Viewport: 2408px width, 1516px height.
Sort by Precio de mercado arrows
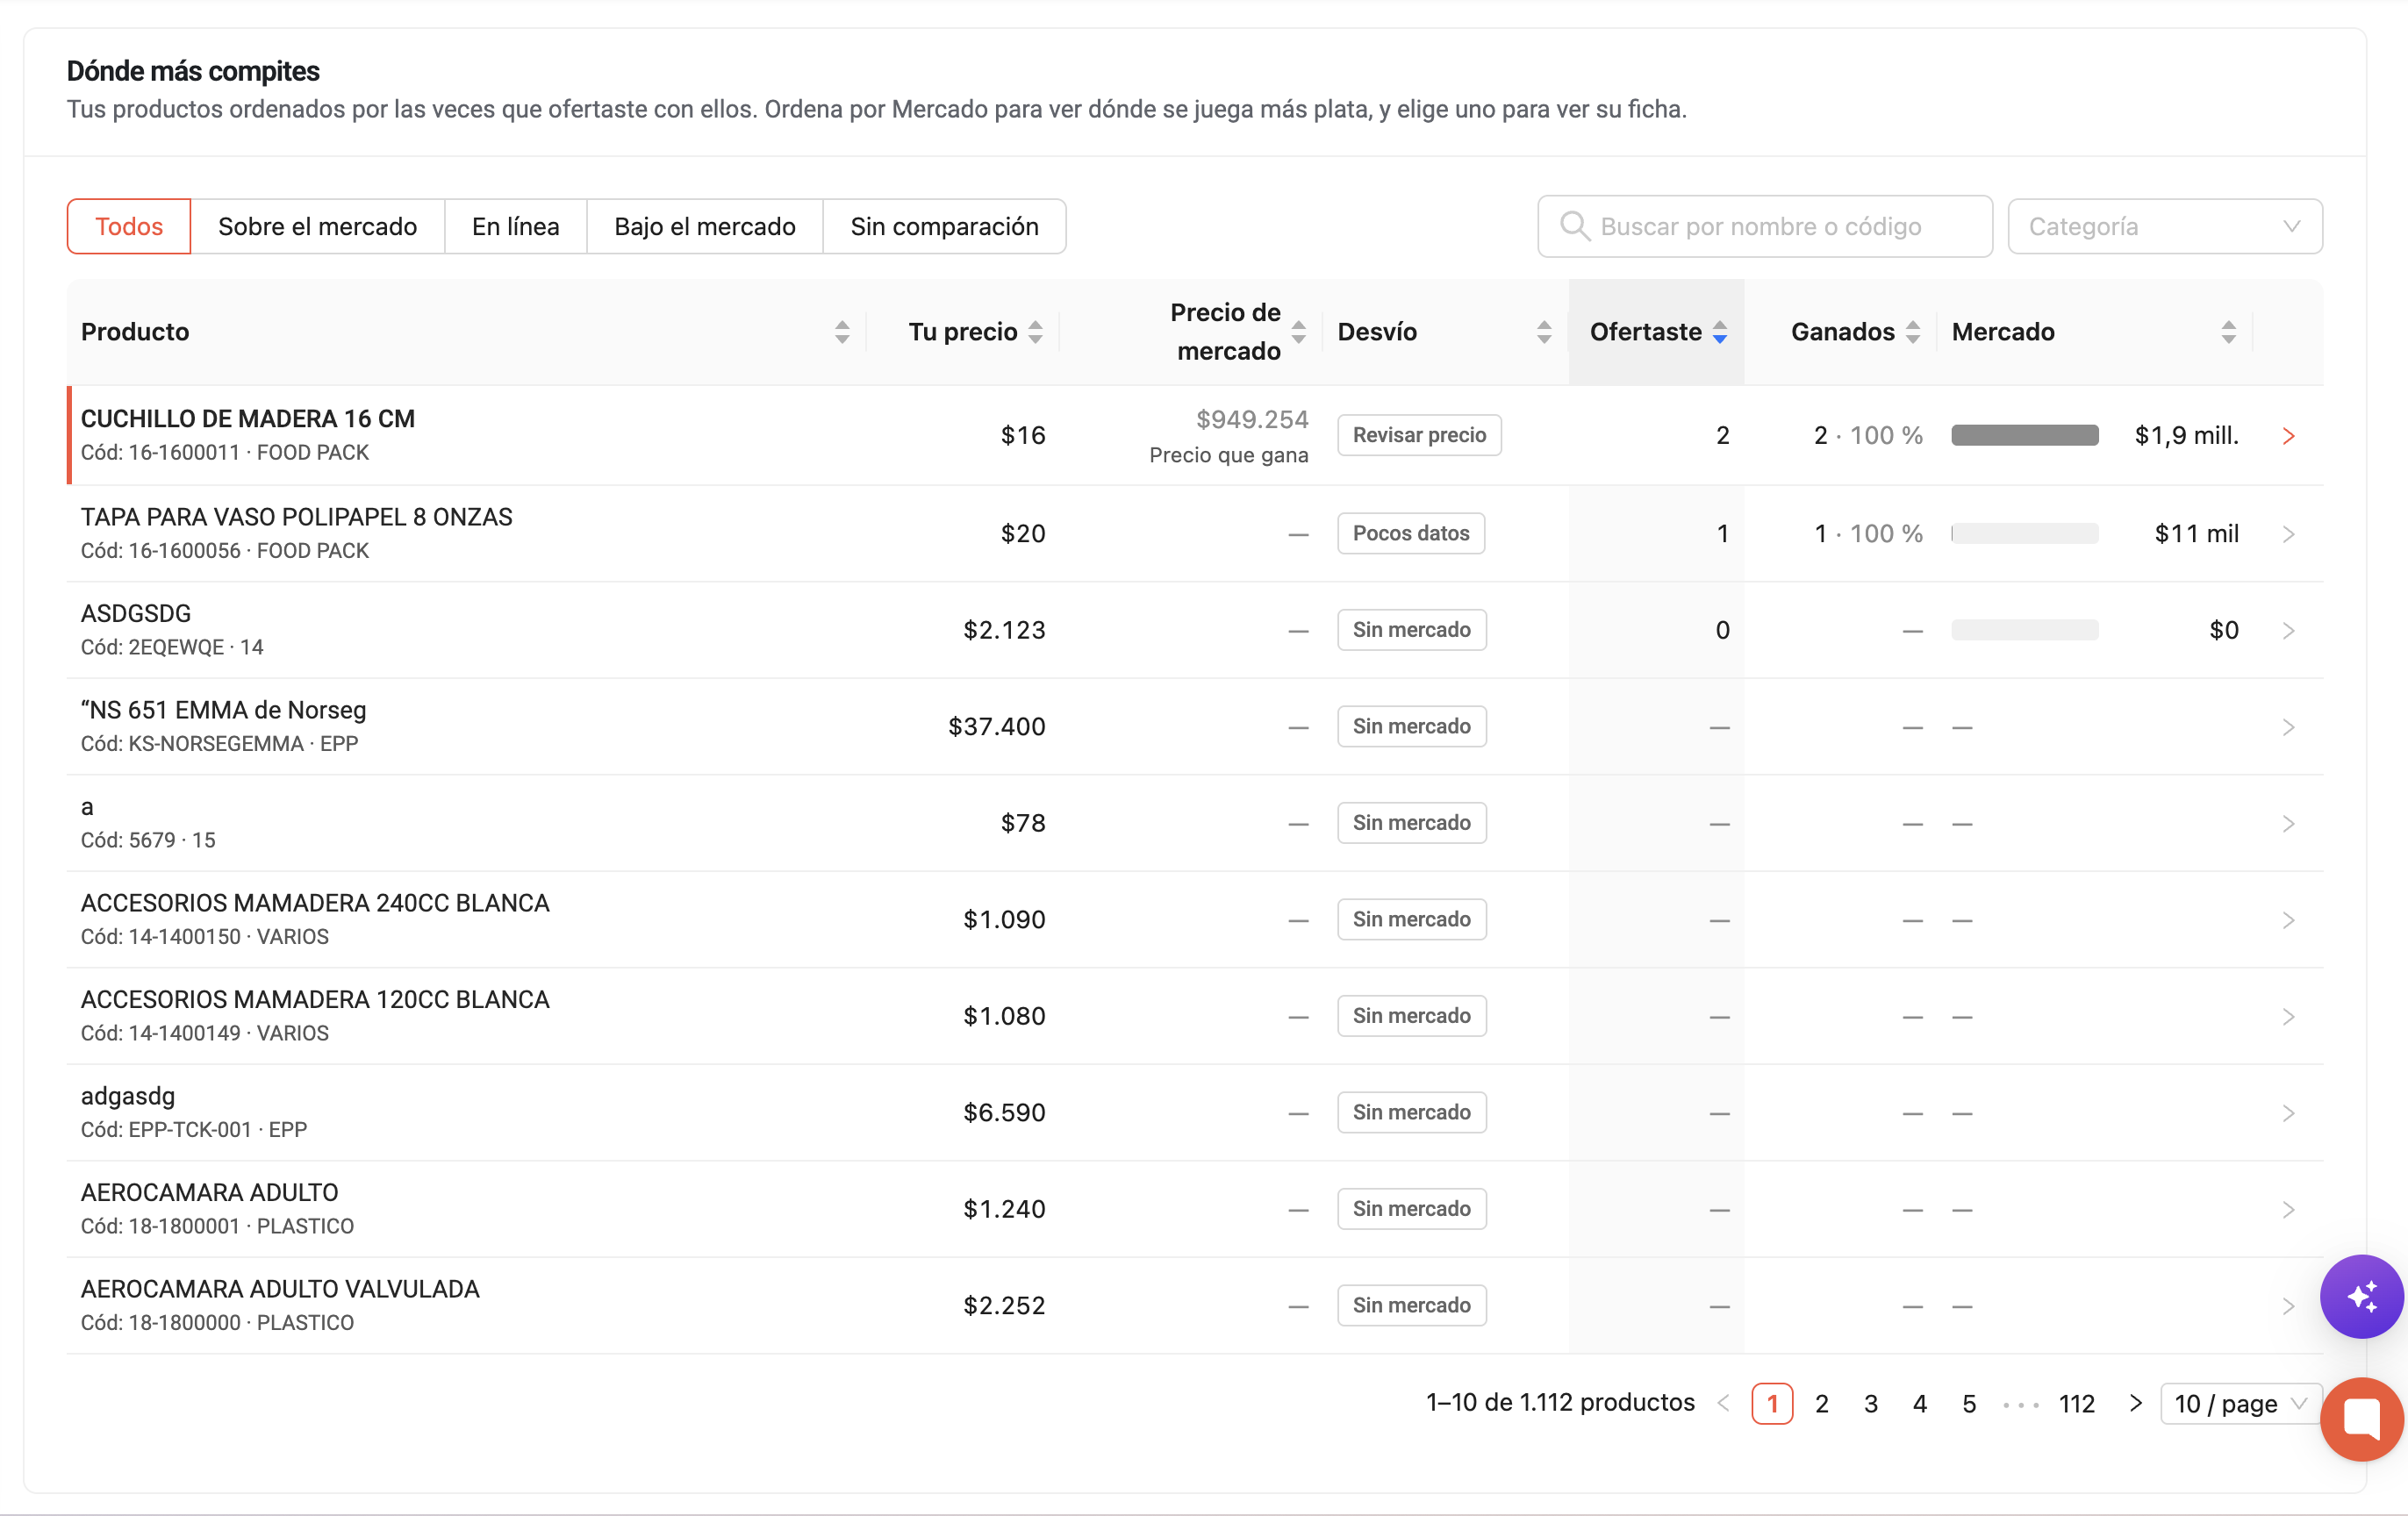point(1298,332)
